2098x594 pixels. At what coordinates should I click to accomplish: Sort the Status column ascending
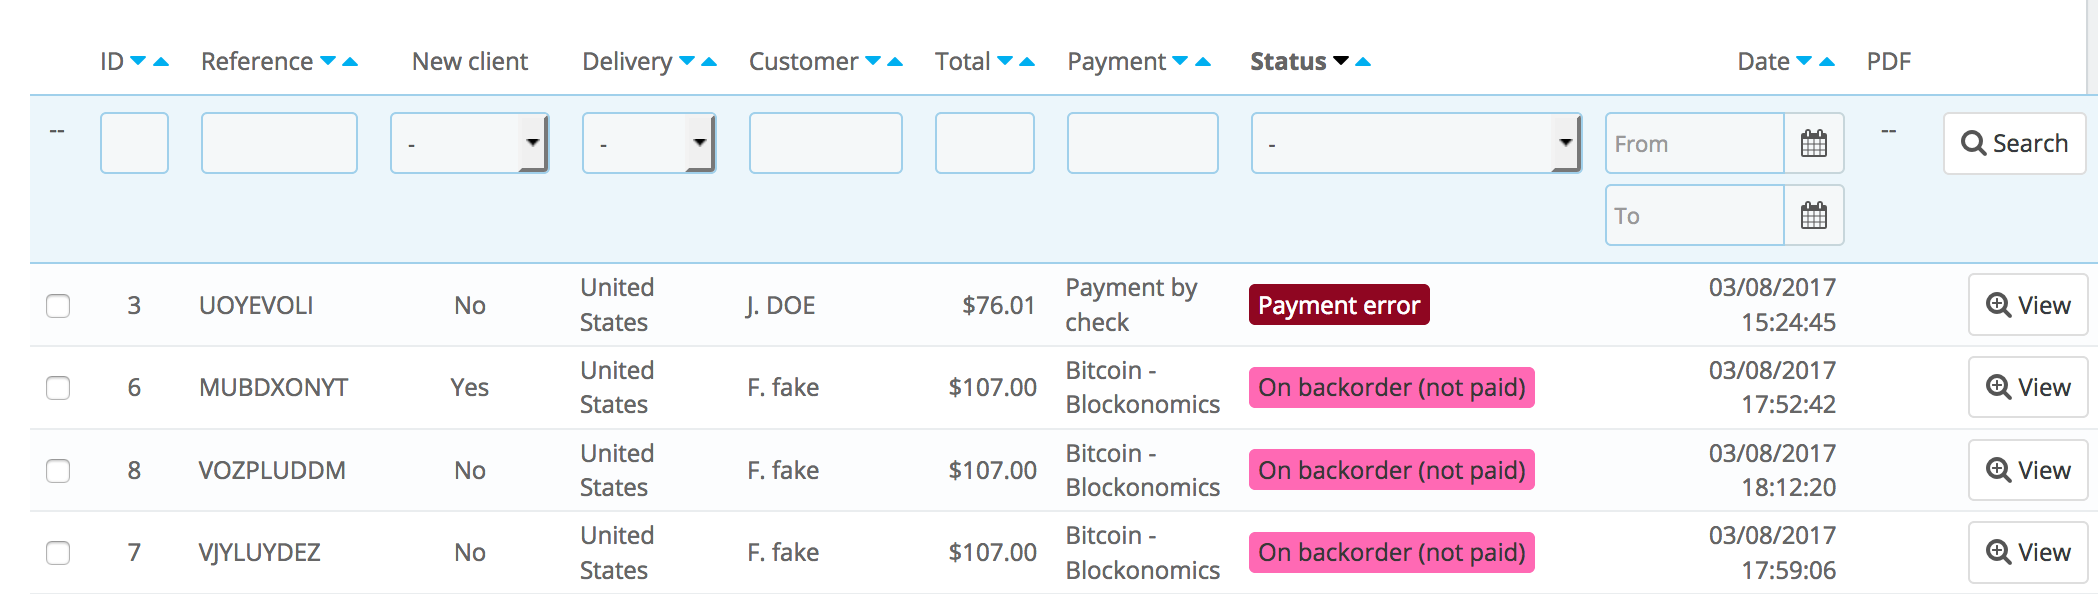click(1363, 62)
